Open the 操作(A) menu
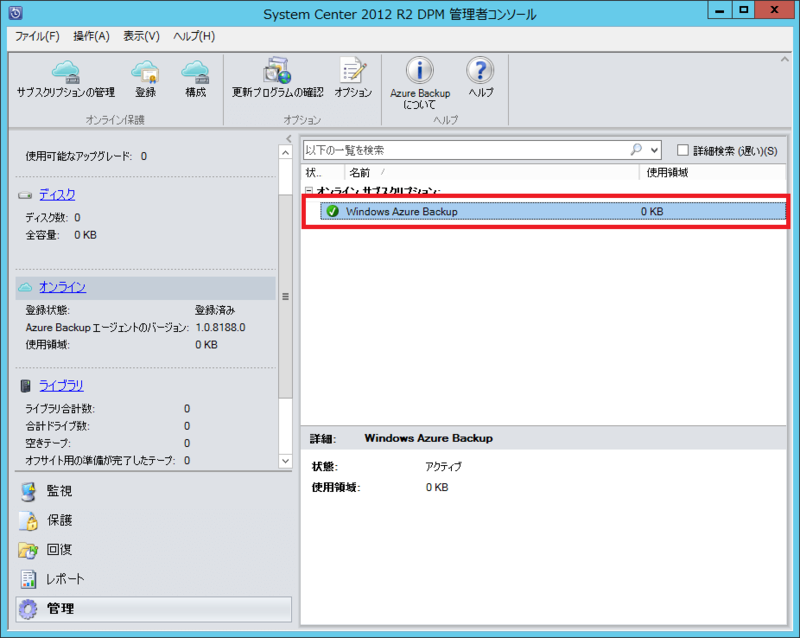Image resolution: width=800 pixels, height=638 pixels. 91,36
